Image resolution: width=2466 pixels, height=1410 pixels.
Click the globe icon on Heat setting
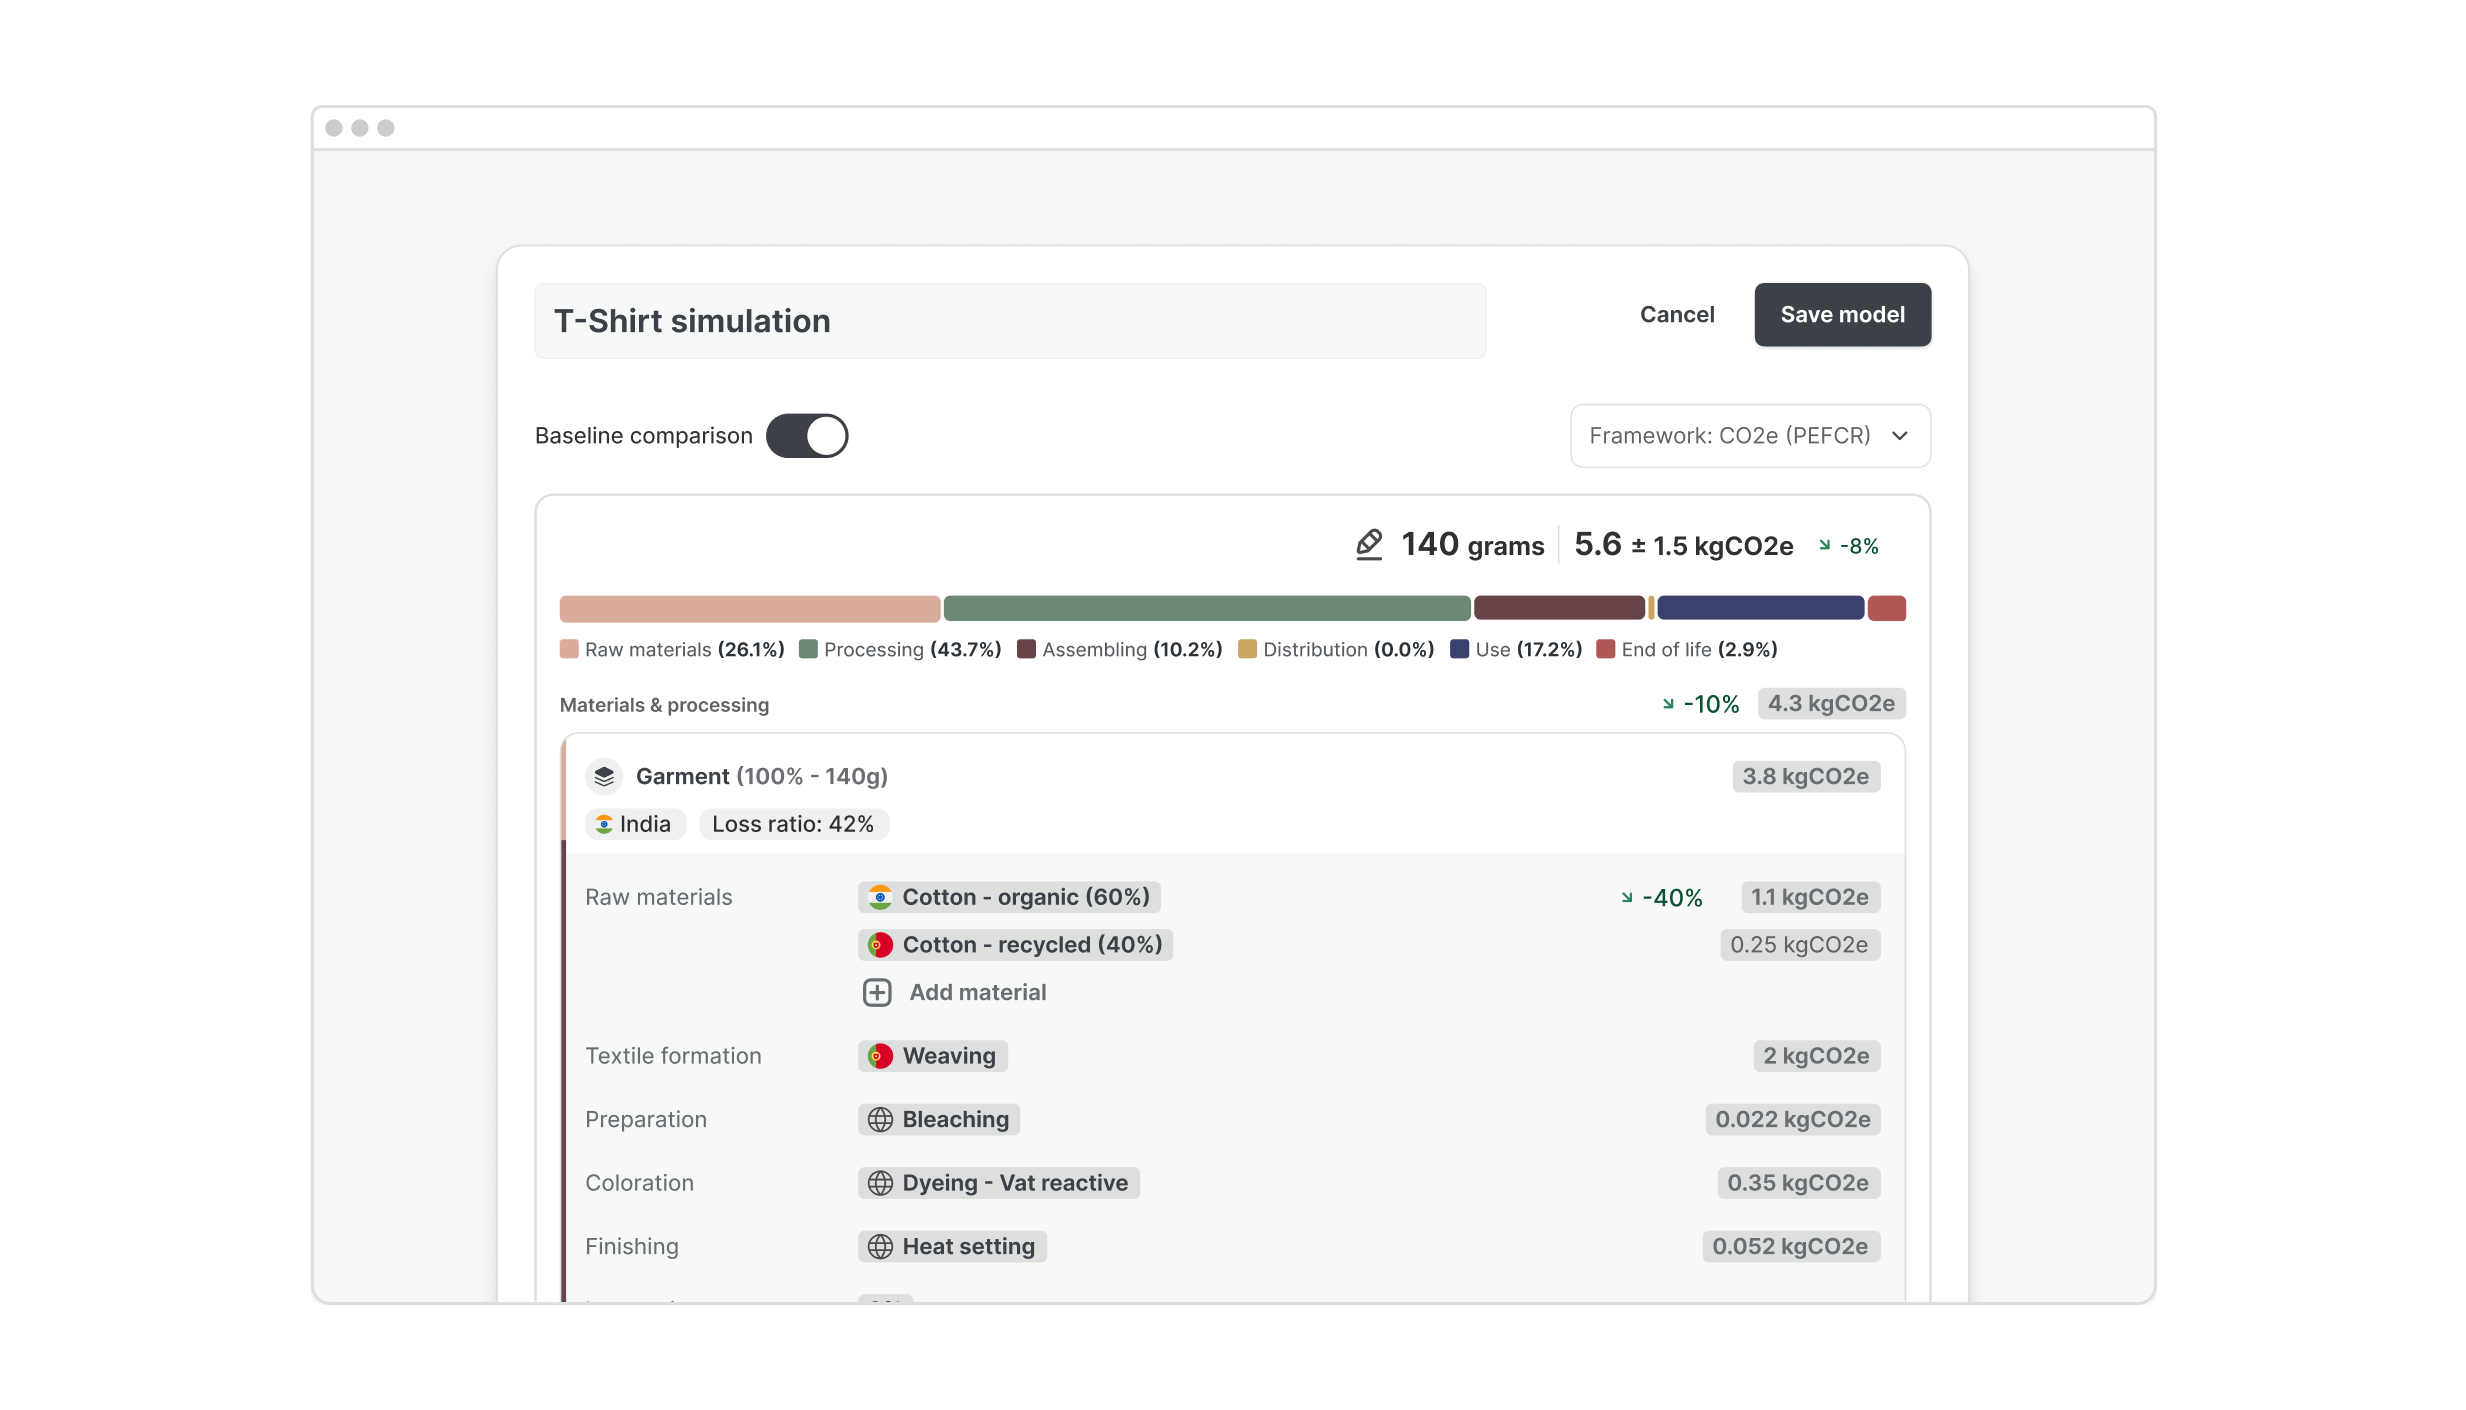pyautogui.click(x=880, y=1247)
